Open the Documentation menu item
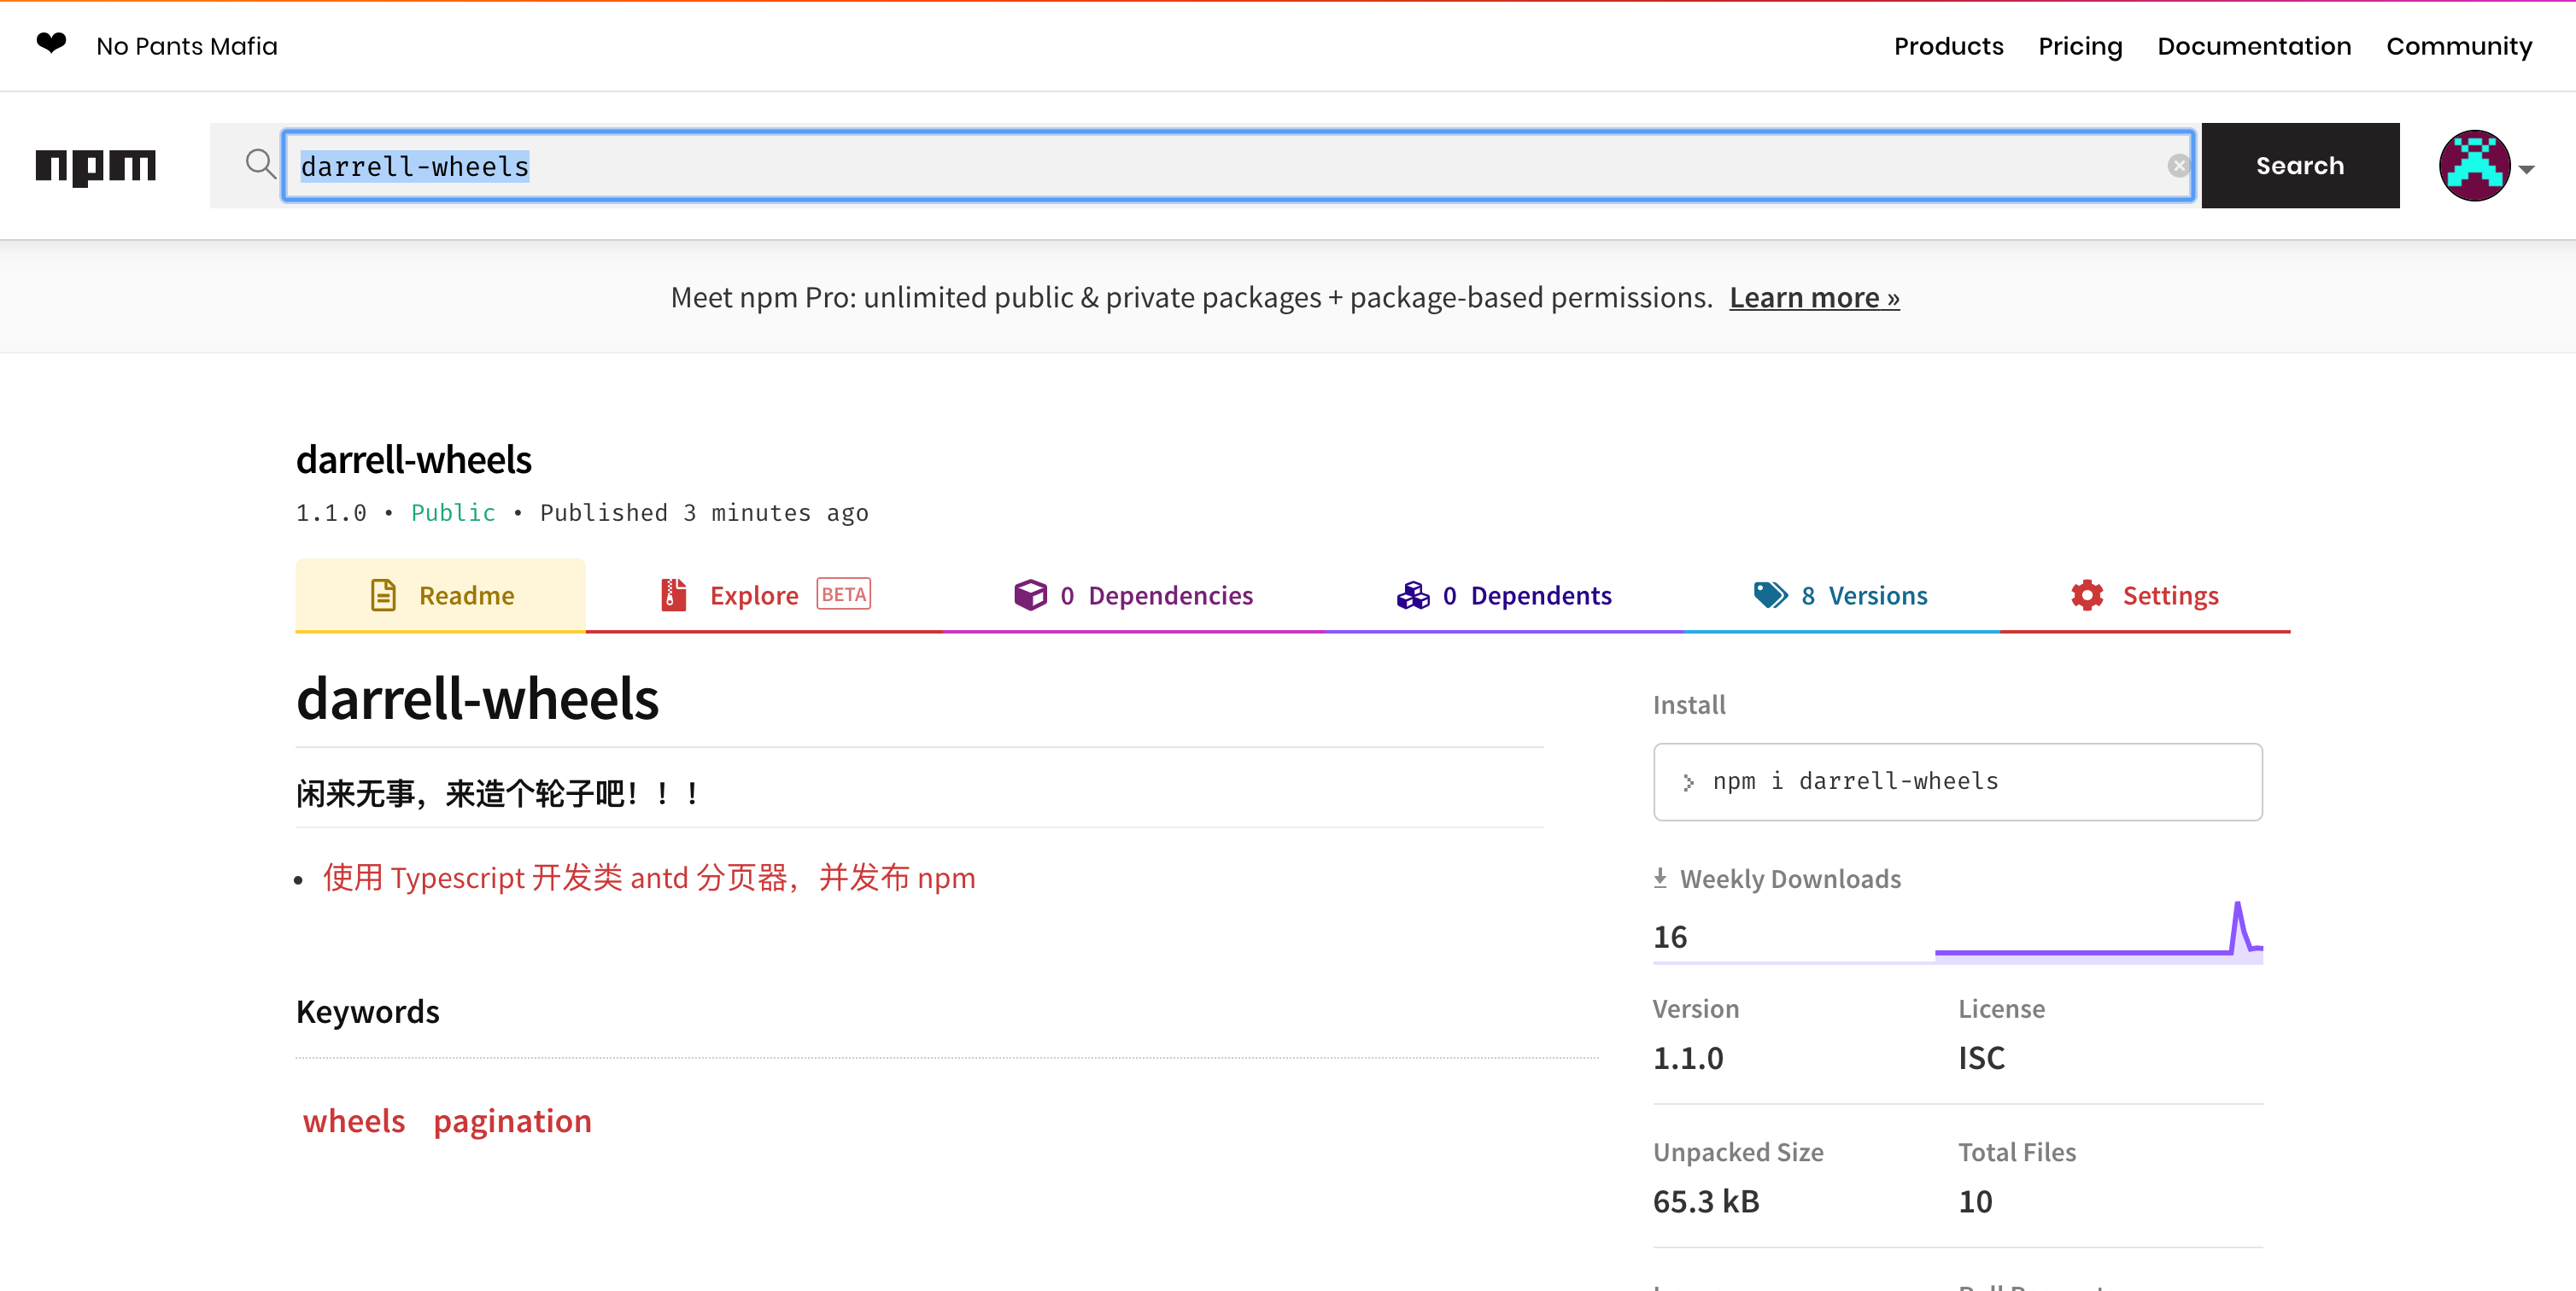Viewport: 2576px width, 1291px height. coord(2253,46)
